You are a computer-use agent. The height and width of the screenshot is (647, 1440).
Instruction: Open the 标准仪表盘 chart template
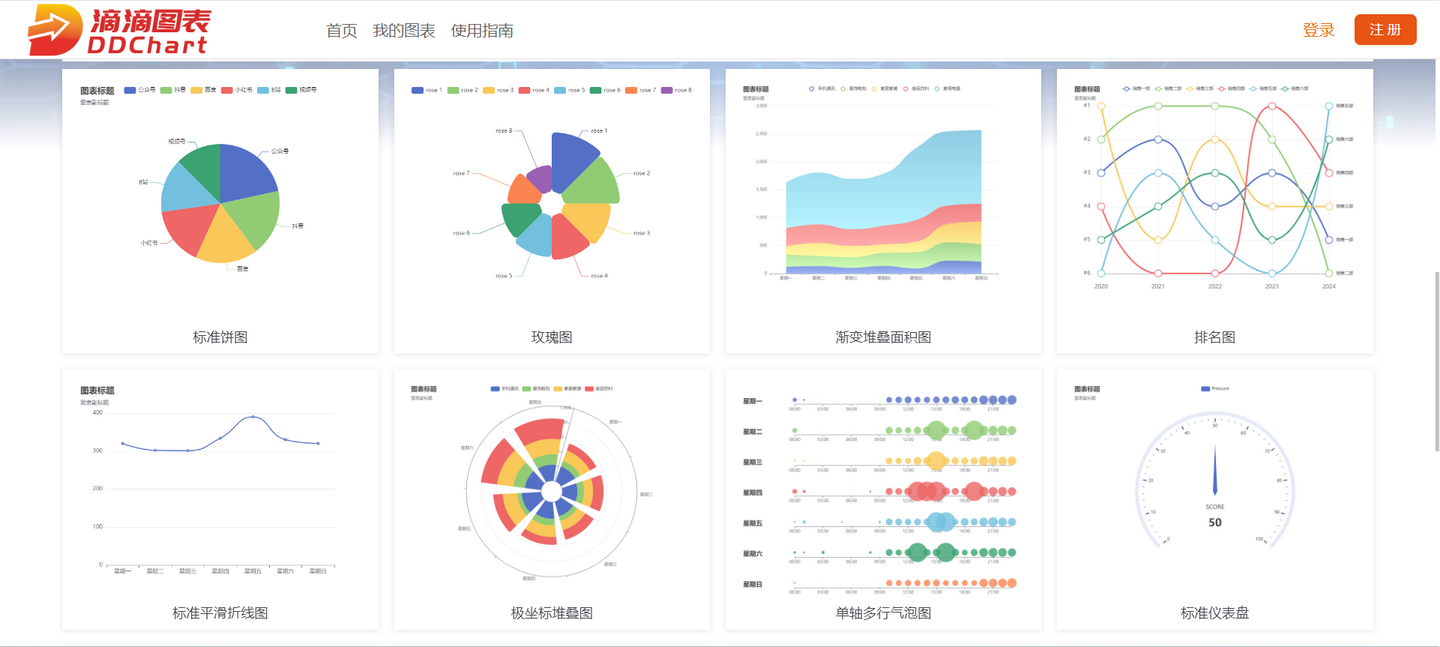(x=1213, y=613)
